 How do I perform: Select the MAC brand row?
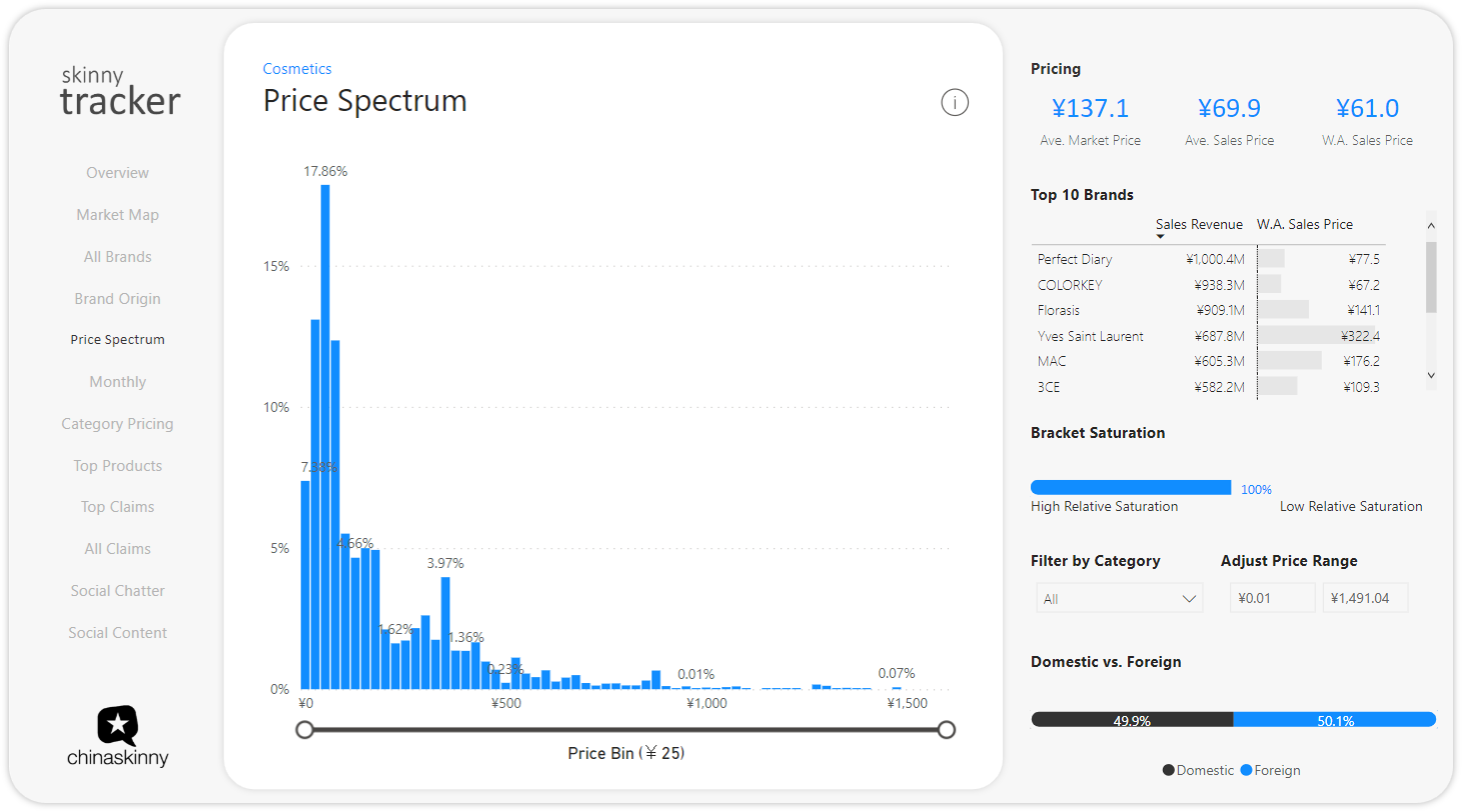point(1208,361)
